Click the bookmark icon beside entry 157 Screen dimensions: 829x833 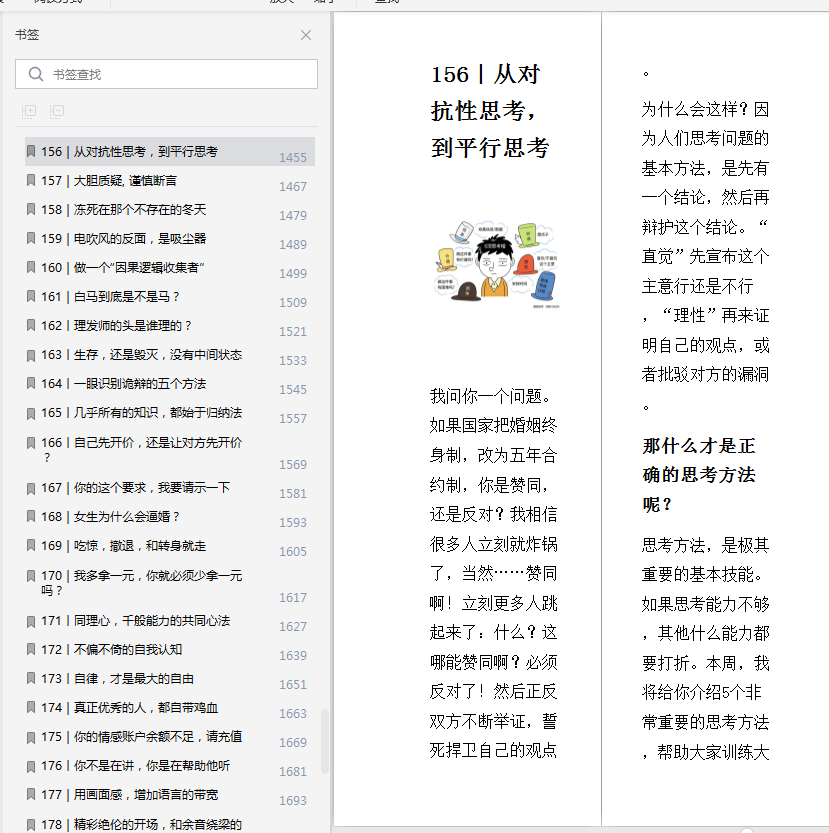tap(31, 181)
